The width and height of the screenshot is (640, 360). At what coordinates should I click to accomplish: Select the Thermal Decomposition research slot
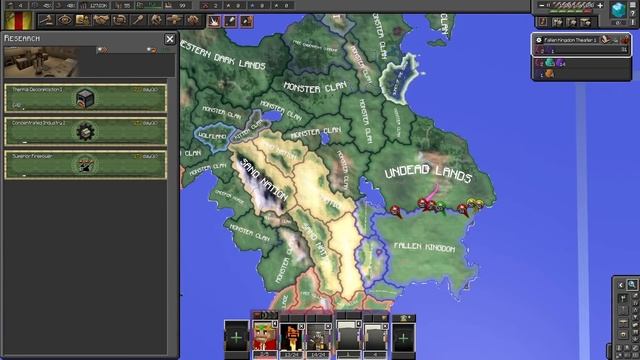85,98
